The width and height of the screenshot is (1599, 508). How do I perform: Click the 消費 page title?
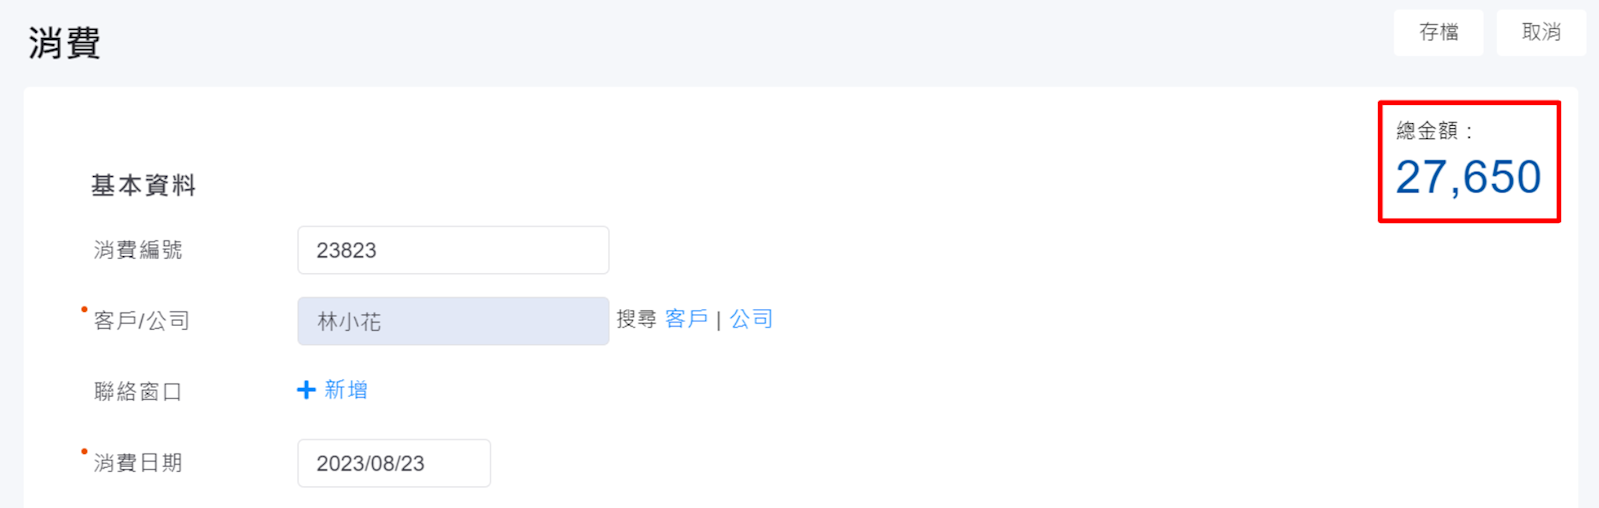64,43
